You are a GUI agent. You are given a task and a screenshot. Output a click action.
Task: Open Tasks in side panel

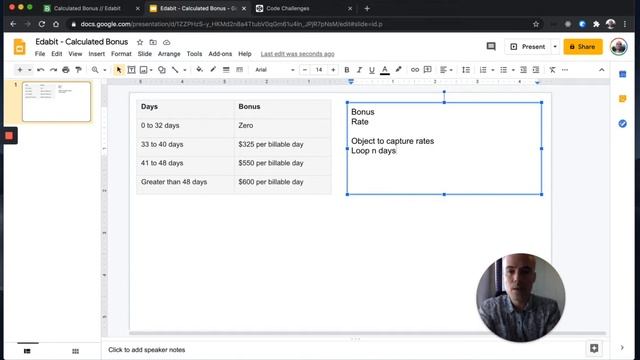click(x=622, y=123)
